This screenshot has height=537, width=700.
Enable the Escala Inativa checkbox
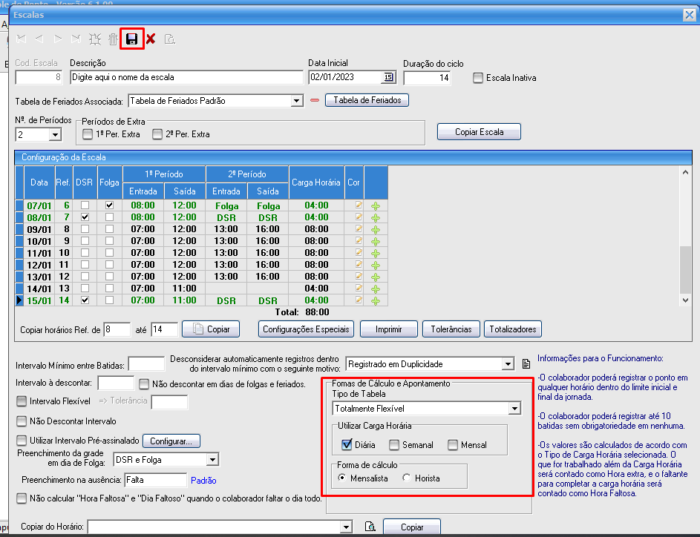pos(478,78)
